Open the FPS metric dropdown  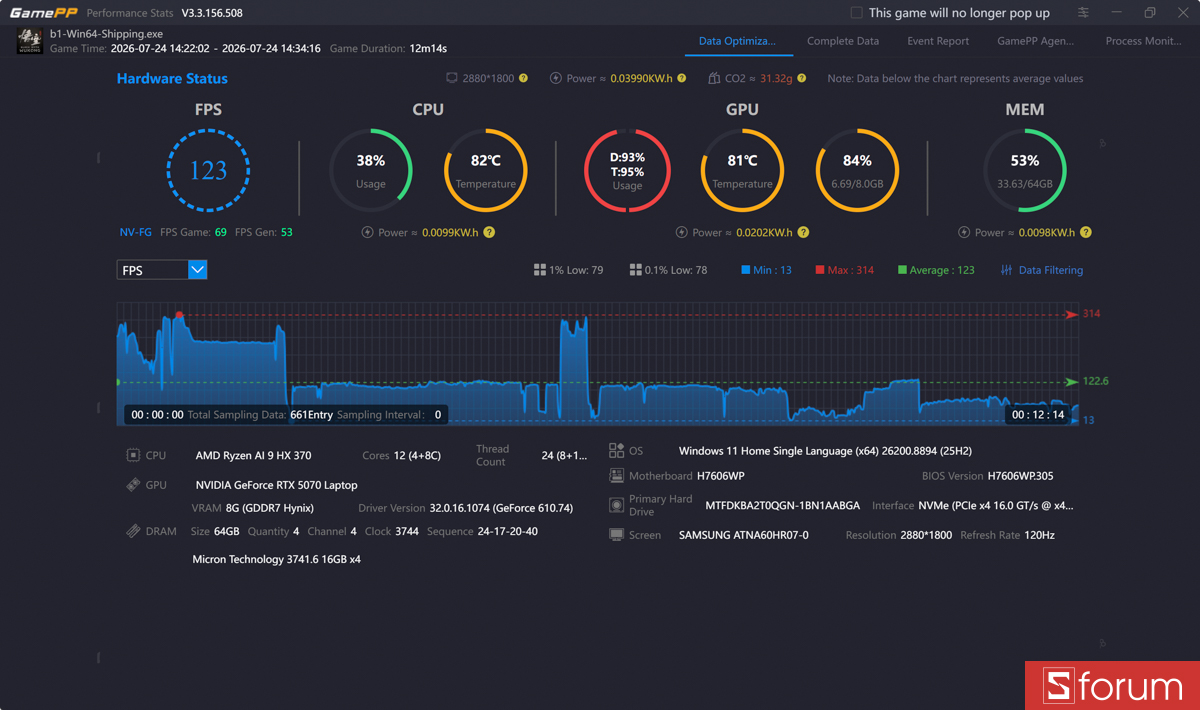162,270
